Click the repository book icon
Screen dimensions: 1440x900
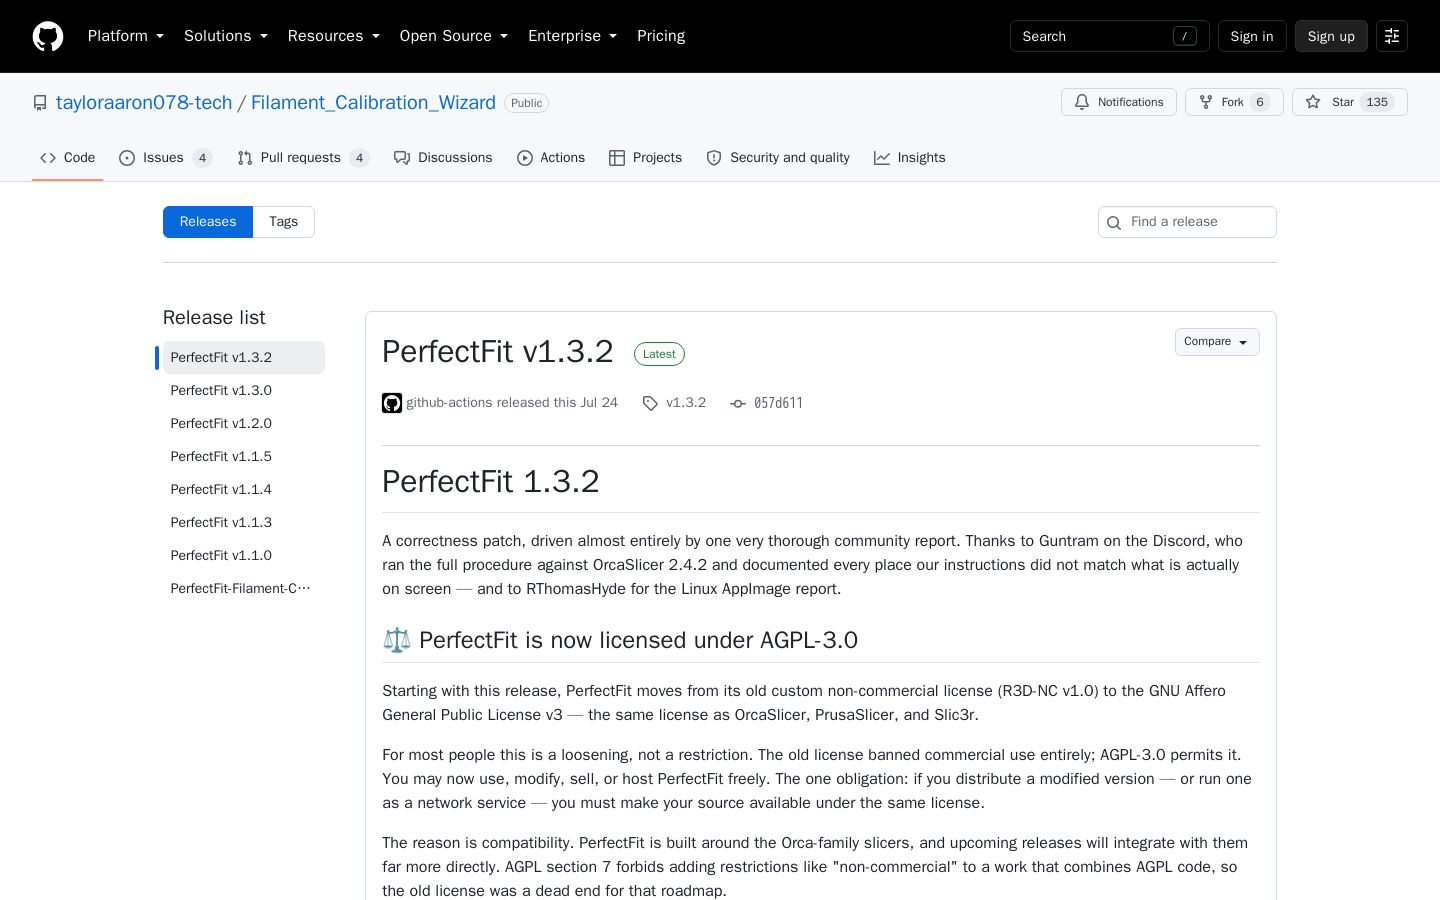click(40, 103)
